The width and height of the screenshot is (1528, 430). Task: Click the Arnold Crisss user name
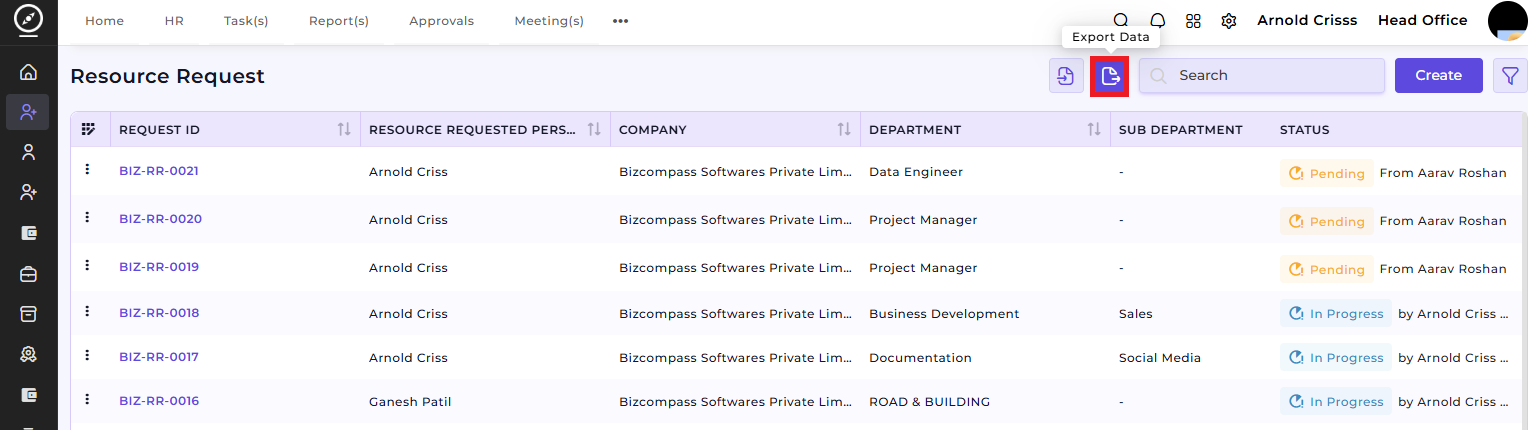click(1307, 20)
